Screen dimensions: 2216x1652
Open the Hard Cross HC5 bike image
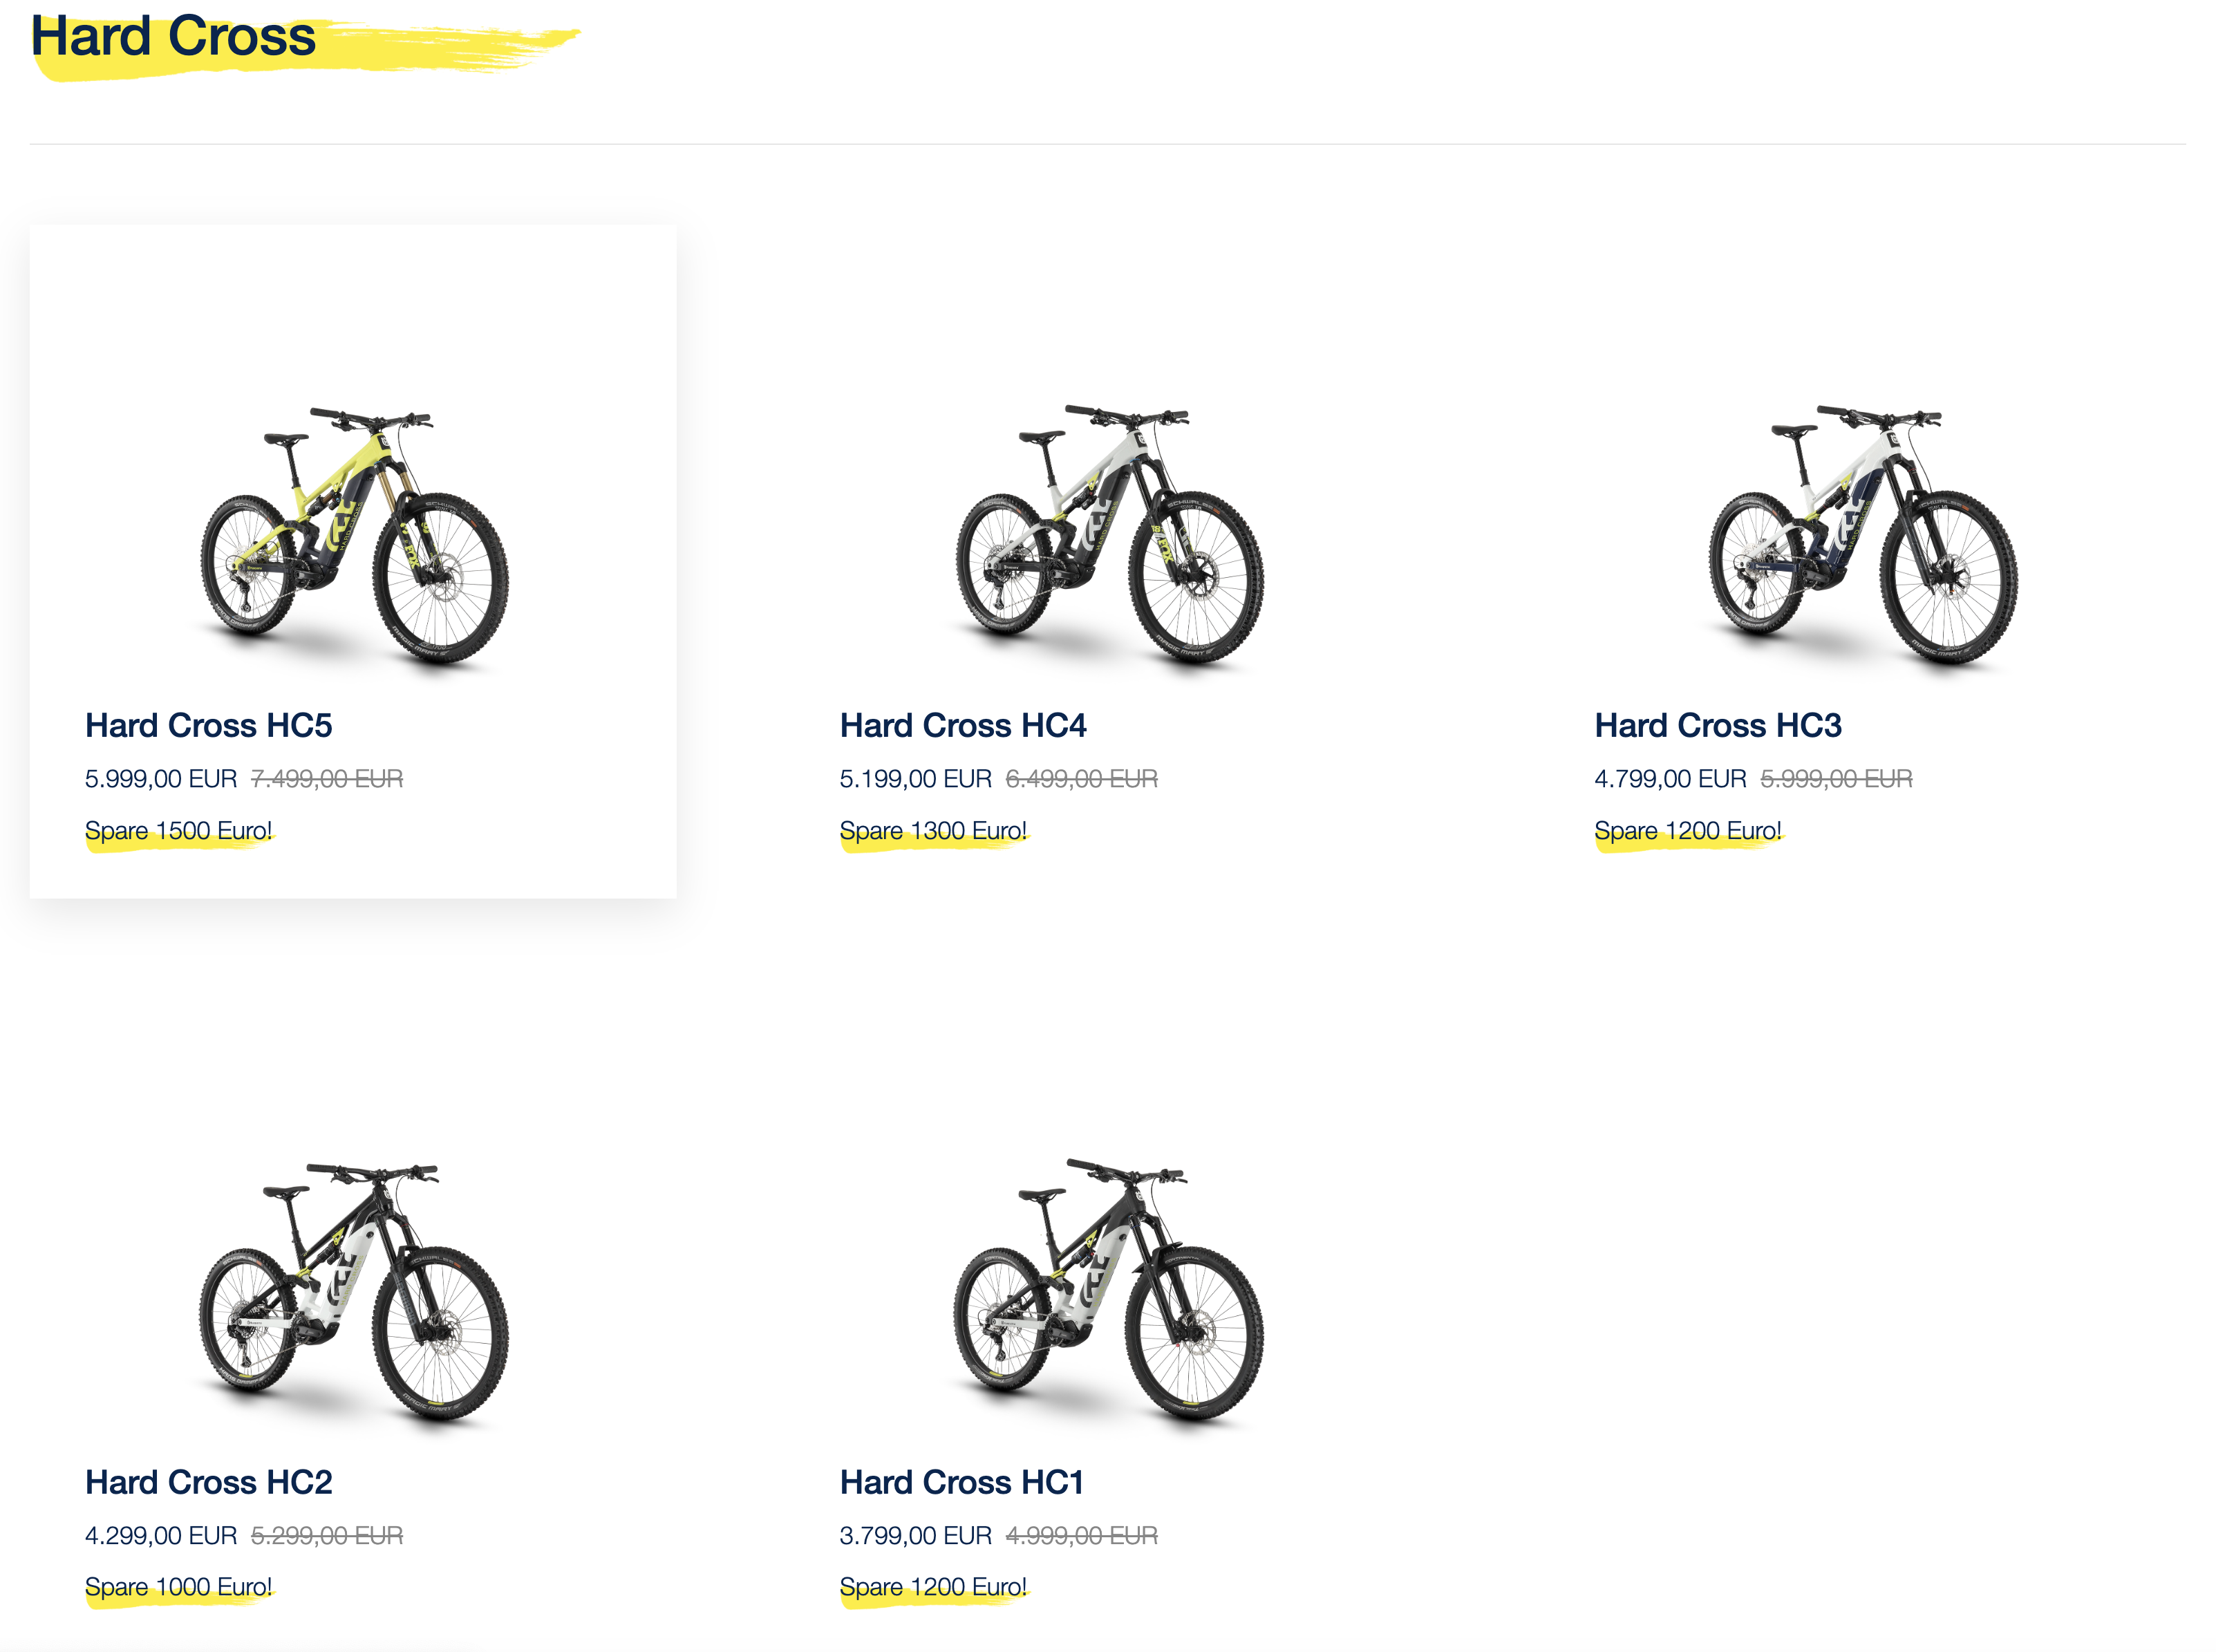point(354,536)
